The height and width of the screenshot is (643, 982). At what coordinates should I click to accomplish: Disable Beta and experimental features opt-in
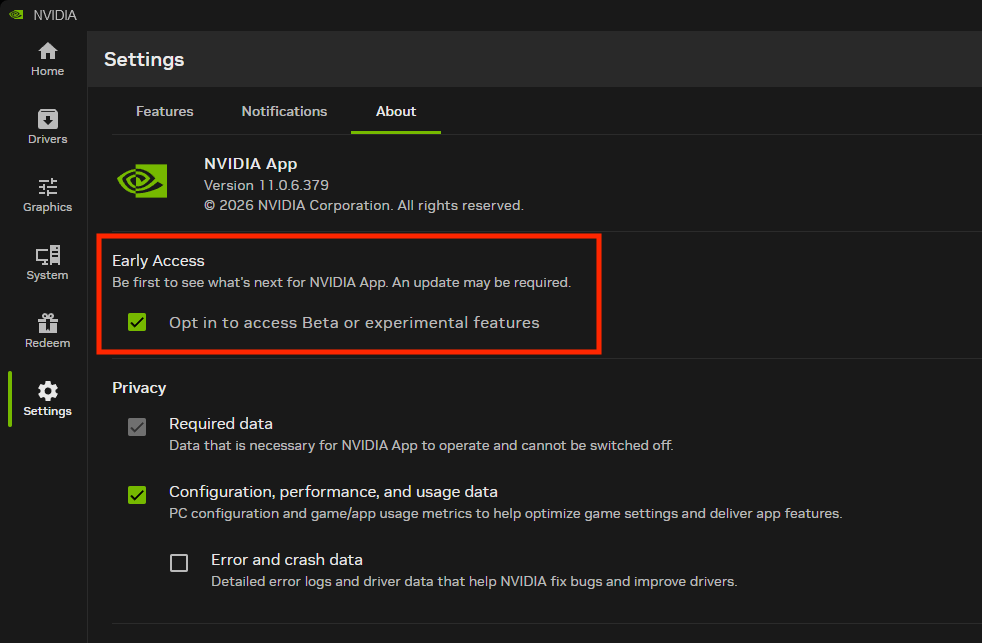click(137, 322)
